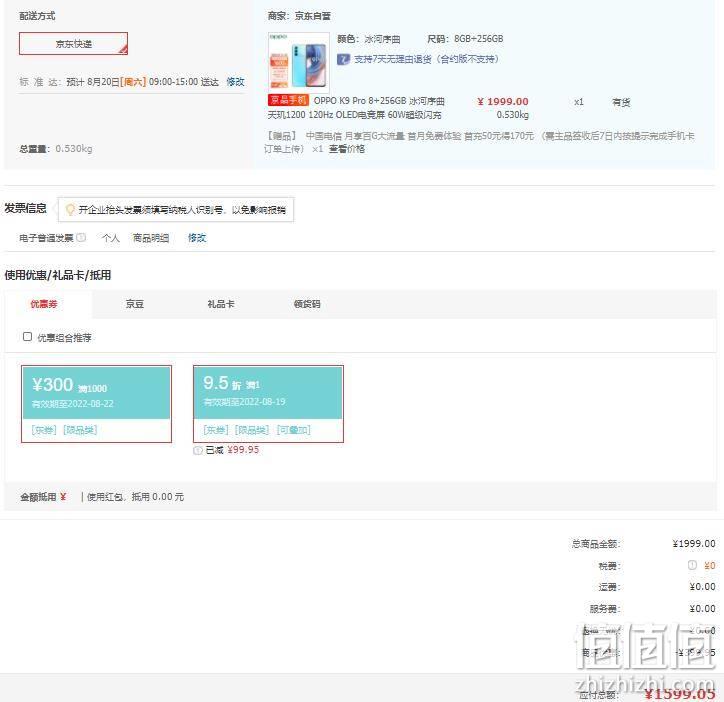
Task: Click the 尺码: 8GB+256GB label
Action: (465, 39)
